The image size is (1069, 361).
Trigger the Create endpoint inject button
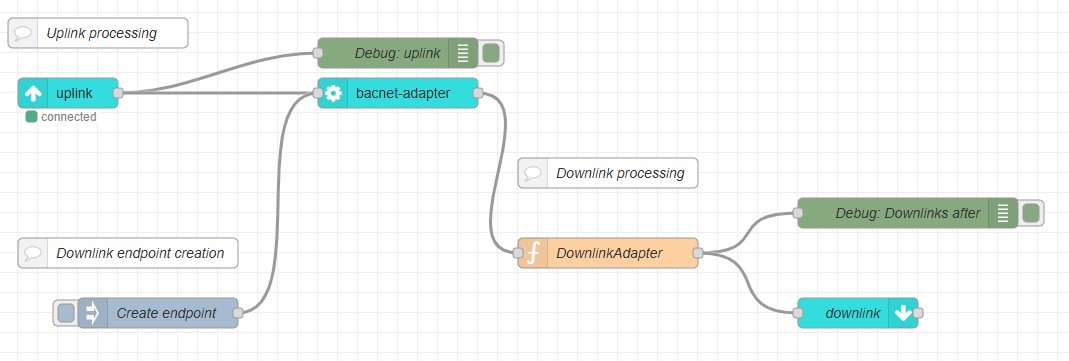65,313
